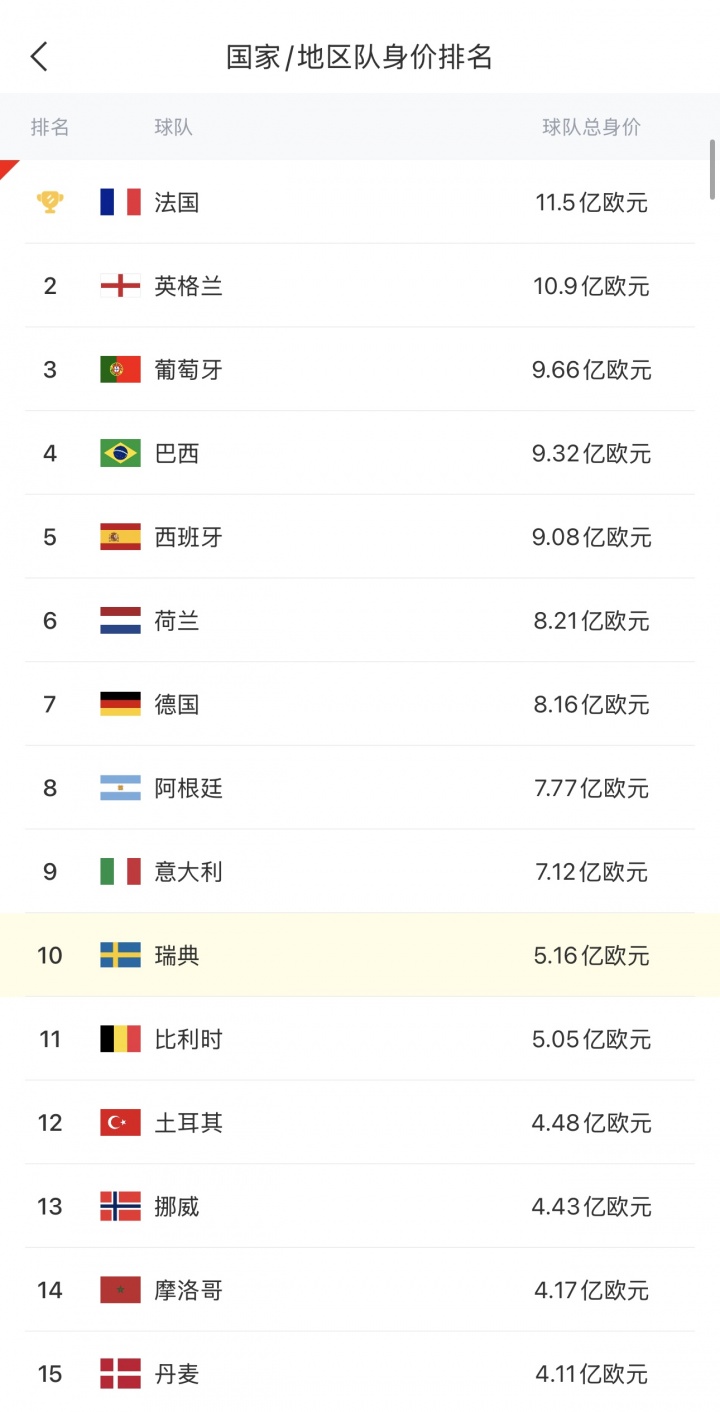Click the Spain flag icon
The image size is (720, 1412).
tap(120, 537)
